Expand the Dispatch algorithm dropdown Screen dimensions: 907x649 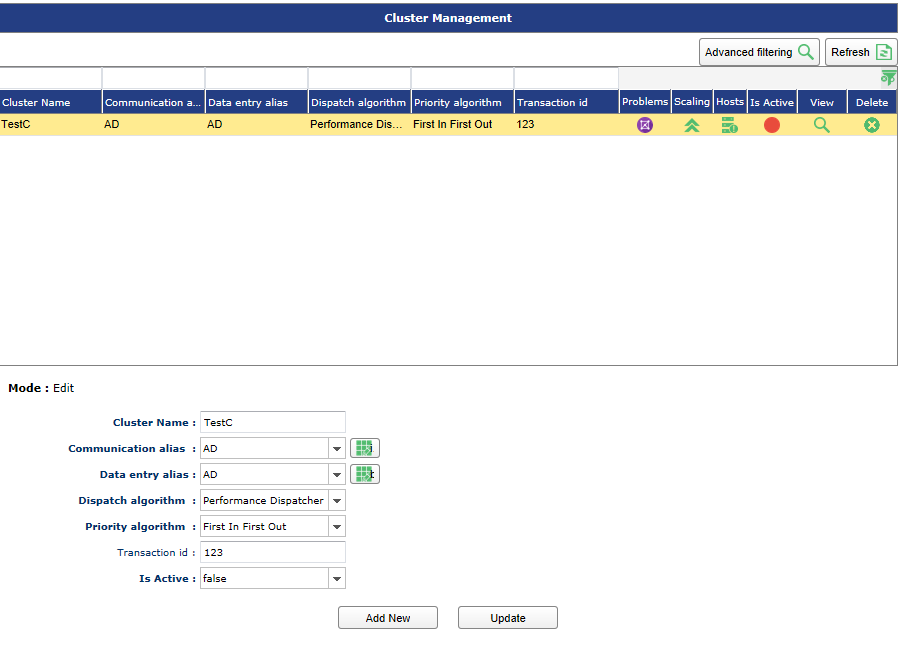click(x=337, y=500)
